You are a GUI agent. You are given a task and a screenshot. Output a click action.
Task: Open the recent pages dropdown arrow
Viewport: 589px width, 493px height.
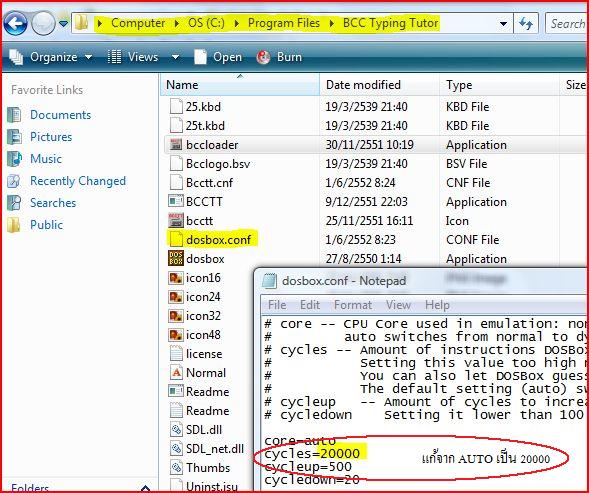click(x=63, y=24)
